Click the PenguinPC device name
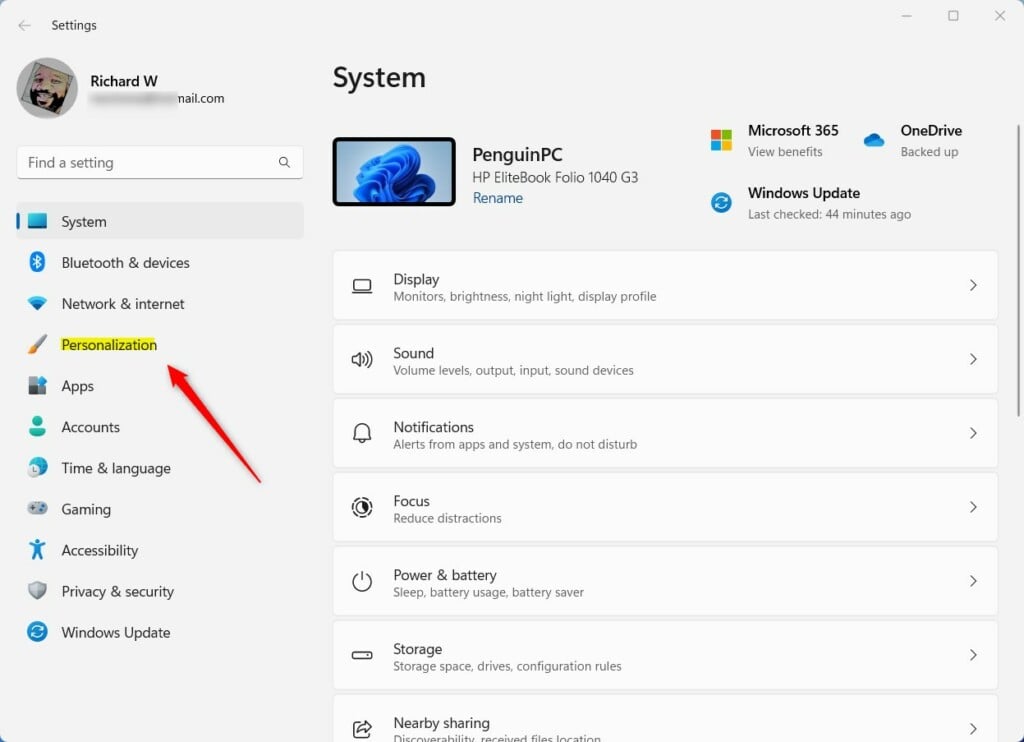The height and width of the screenshot is (742, 1024). tap(517, 154)
